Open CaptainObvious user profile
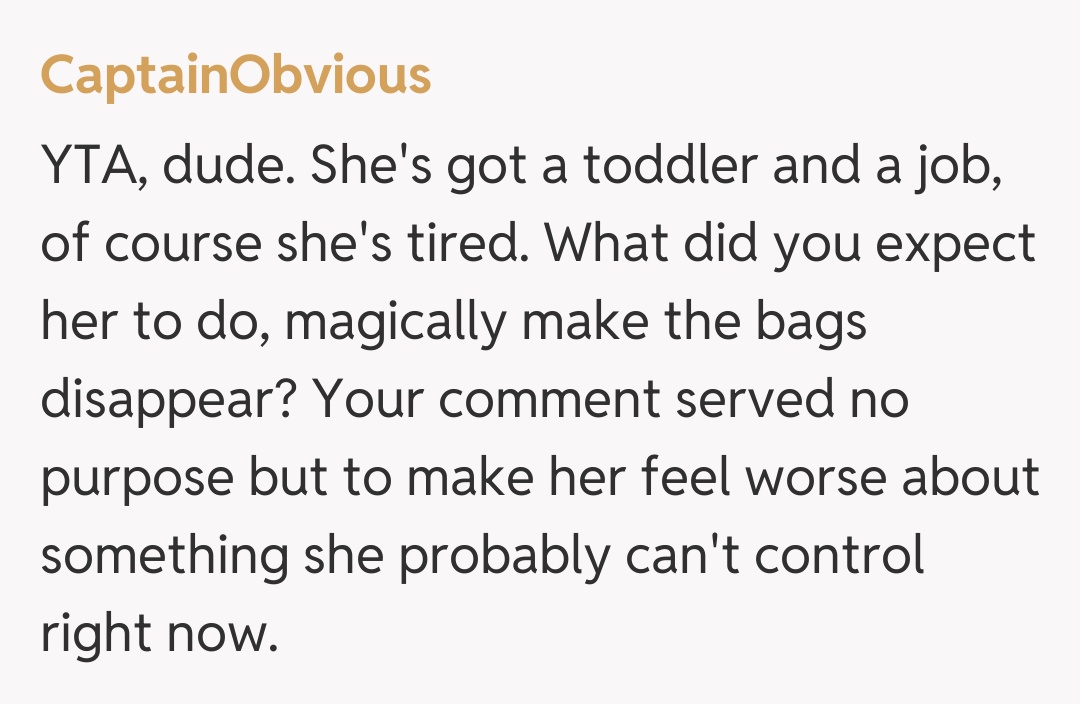Viewport: 1080px width, 704px height. point(235,76)
